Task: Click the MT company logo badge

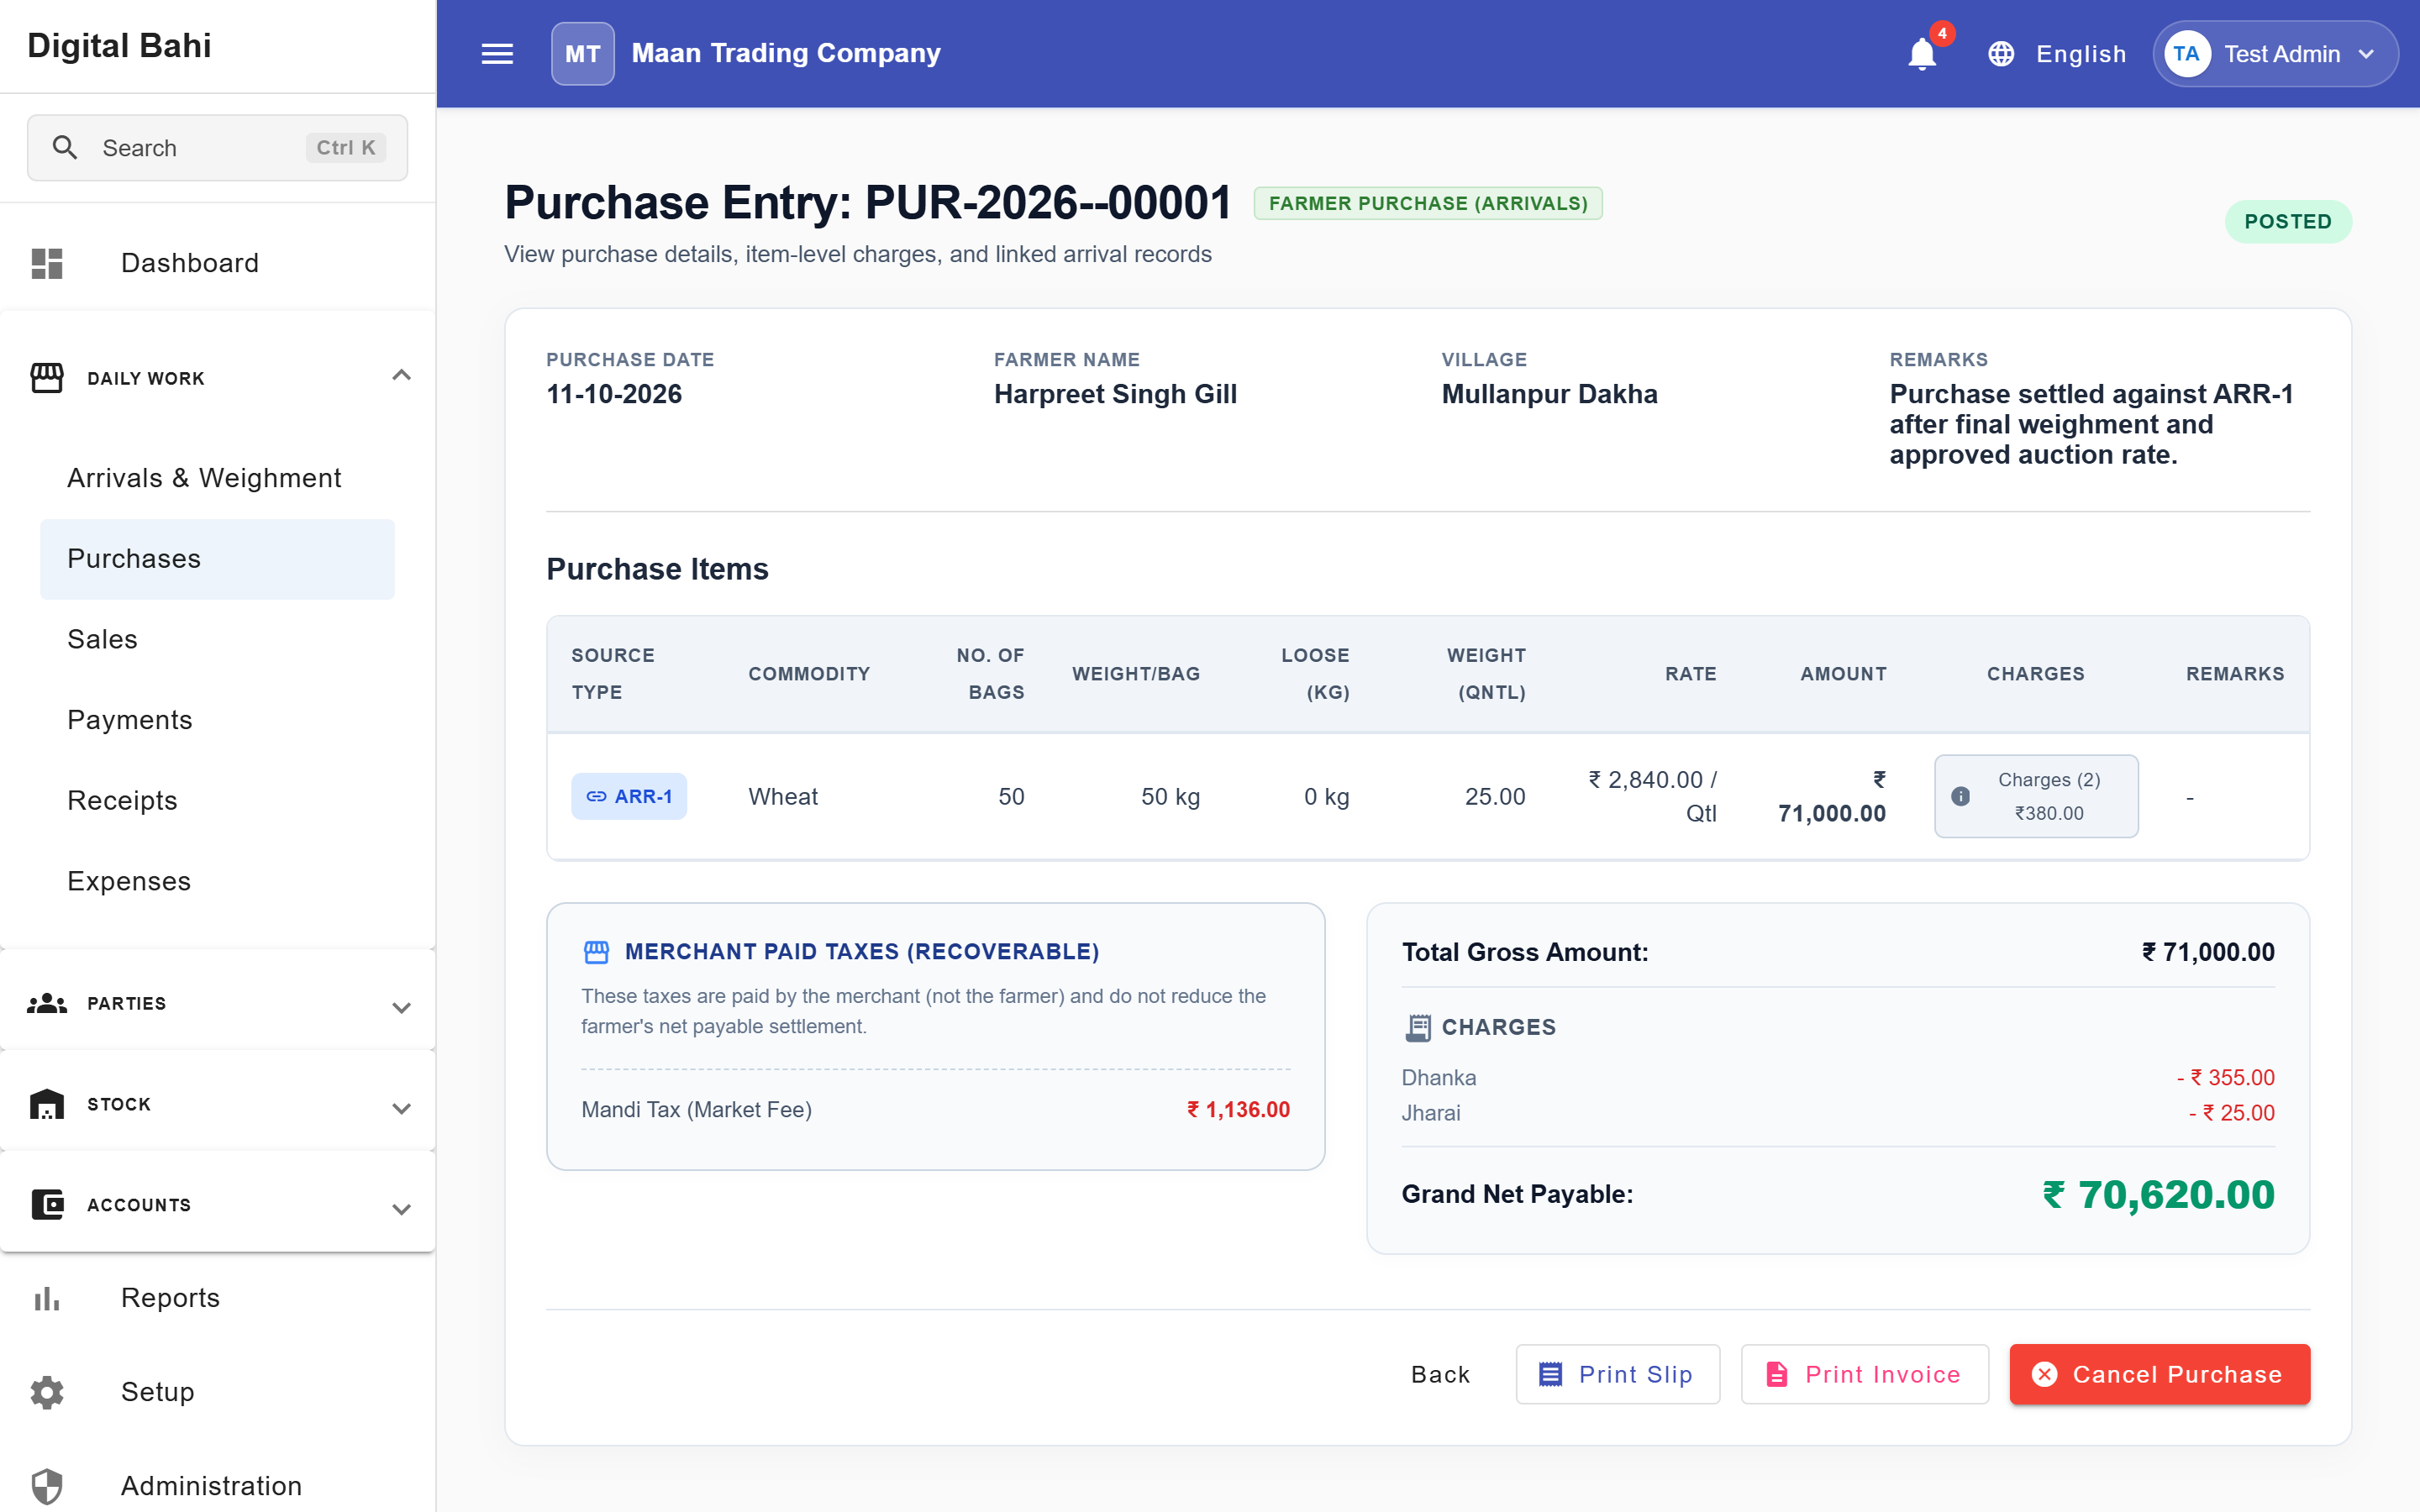Action: pos(582,54)
